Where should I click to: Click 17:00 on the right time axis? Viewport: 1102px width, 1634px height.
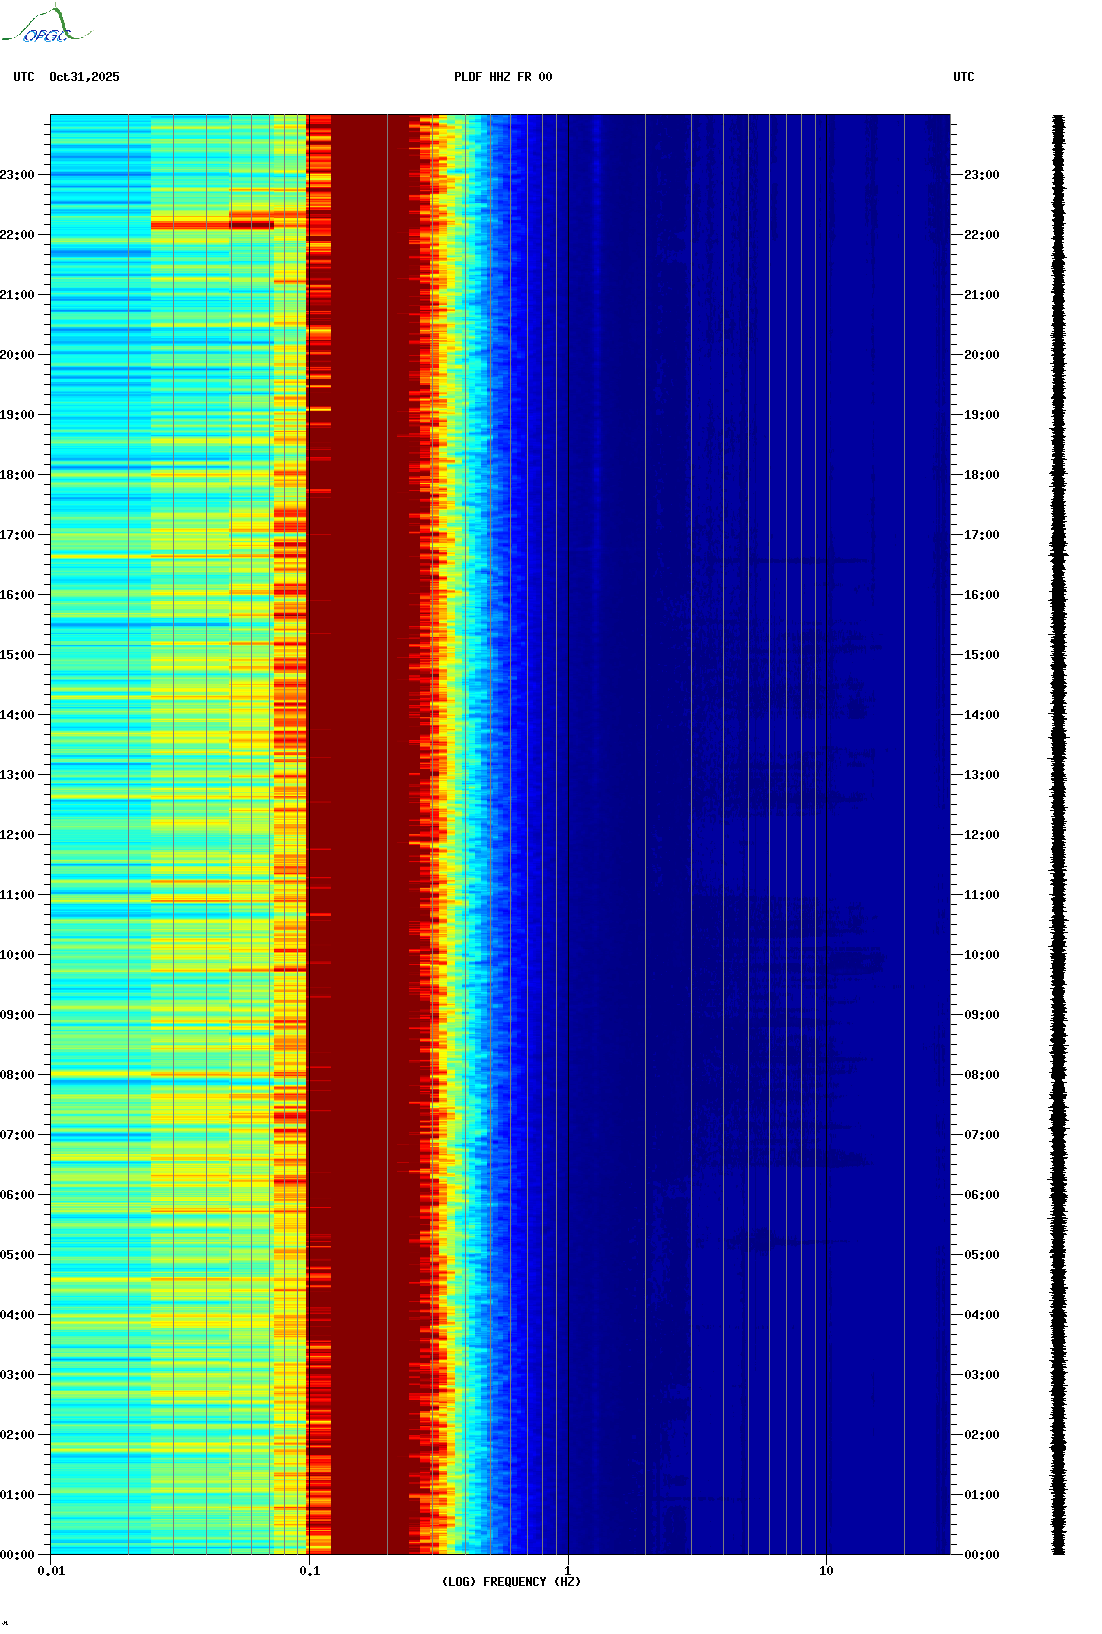(982, 535)
